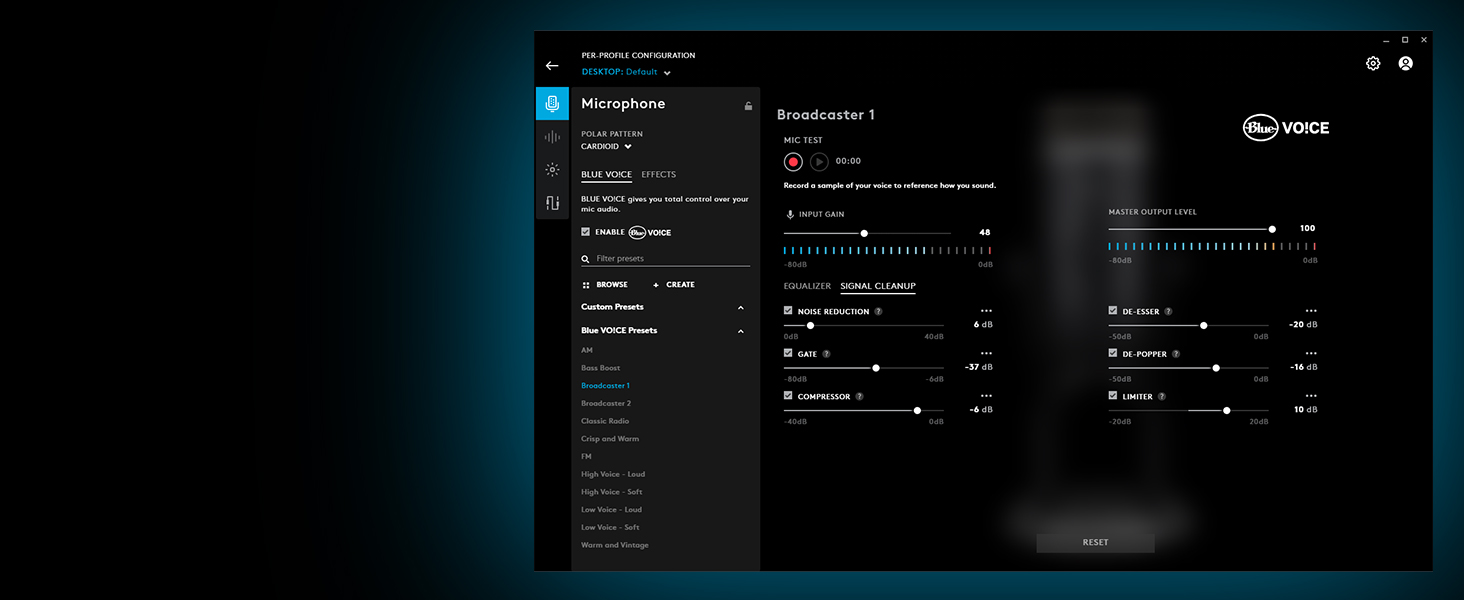Click the Input Gain slider handle

coord(864,233)
